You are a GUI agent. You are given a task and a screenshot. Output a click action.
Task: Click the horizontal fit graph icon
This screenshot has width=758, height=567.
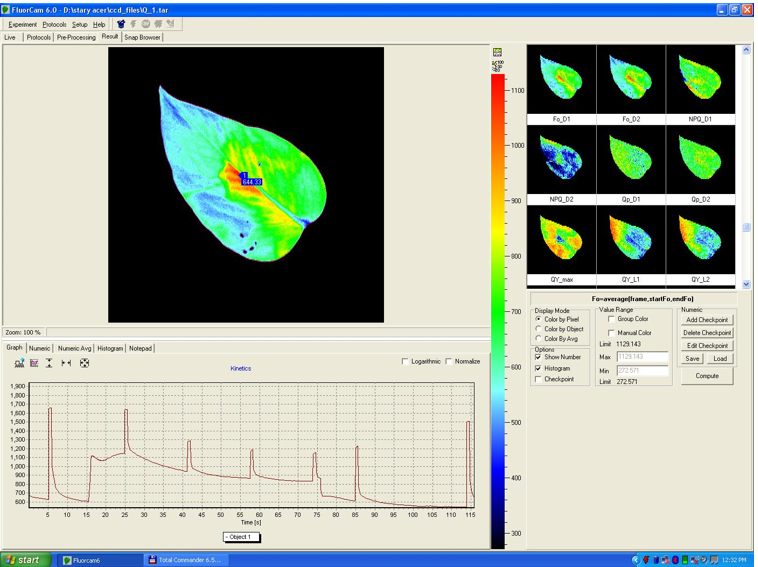[x=66, y=363]
